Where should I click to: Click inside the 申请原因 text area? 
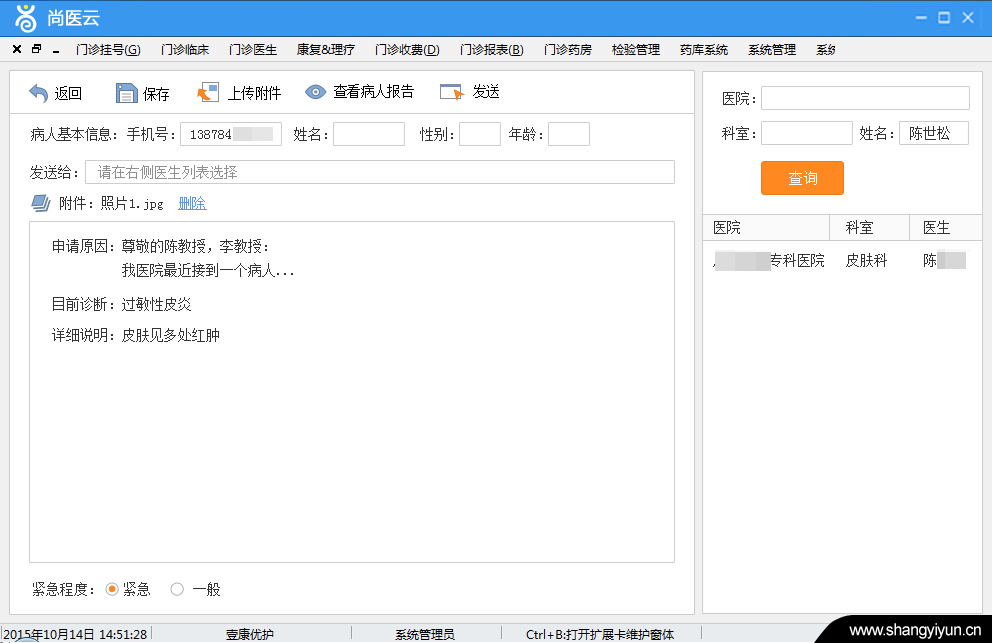click(352, 392)
